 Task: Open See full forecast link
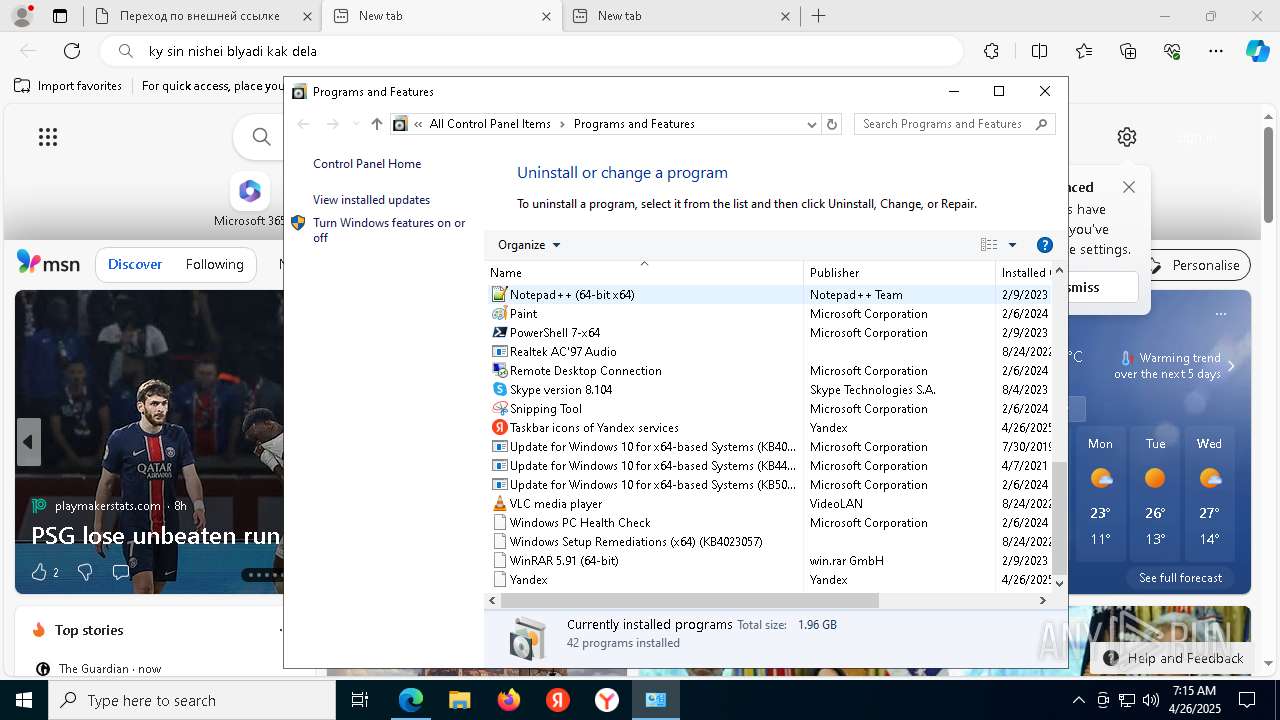click(1180, 578)
